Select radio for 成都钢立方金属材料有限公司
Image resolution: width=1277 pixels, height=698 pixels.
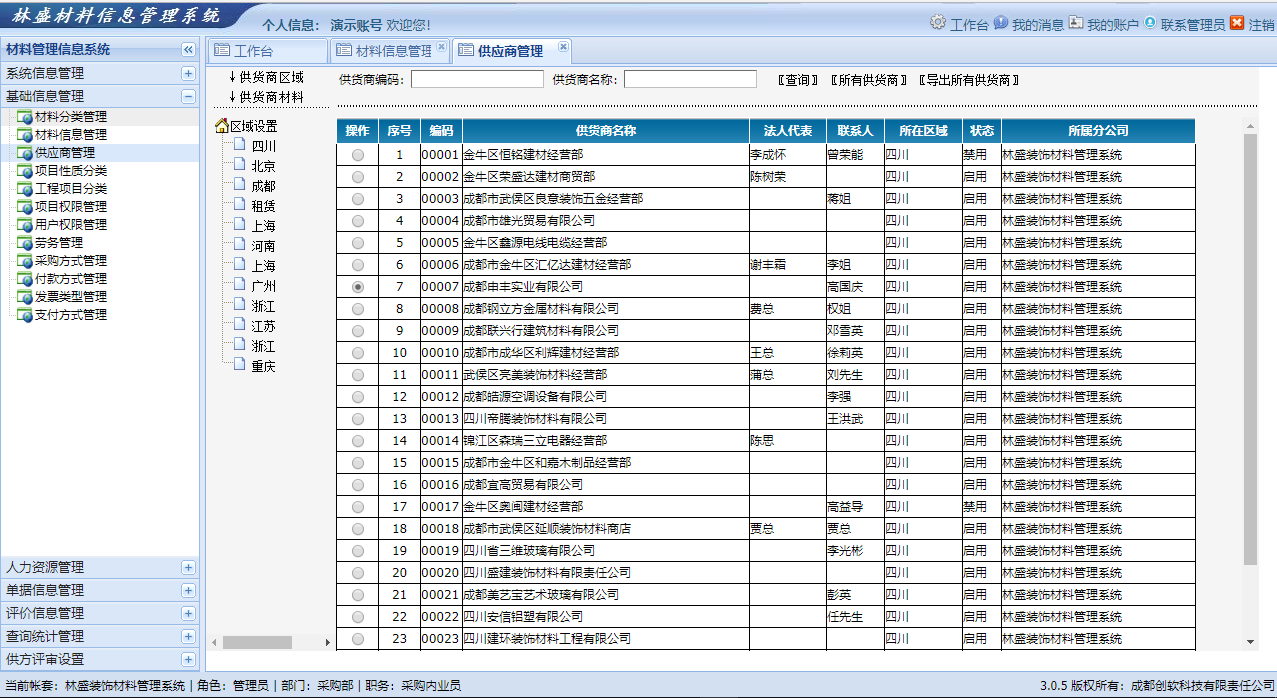(x=358, y=309)
